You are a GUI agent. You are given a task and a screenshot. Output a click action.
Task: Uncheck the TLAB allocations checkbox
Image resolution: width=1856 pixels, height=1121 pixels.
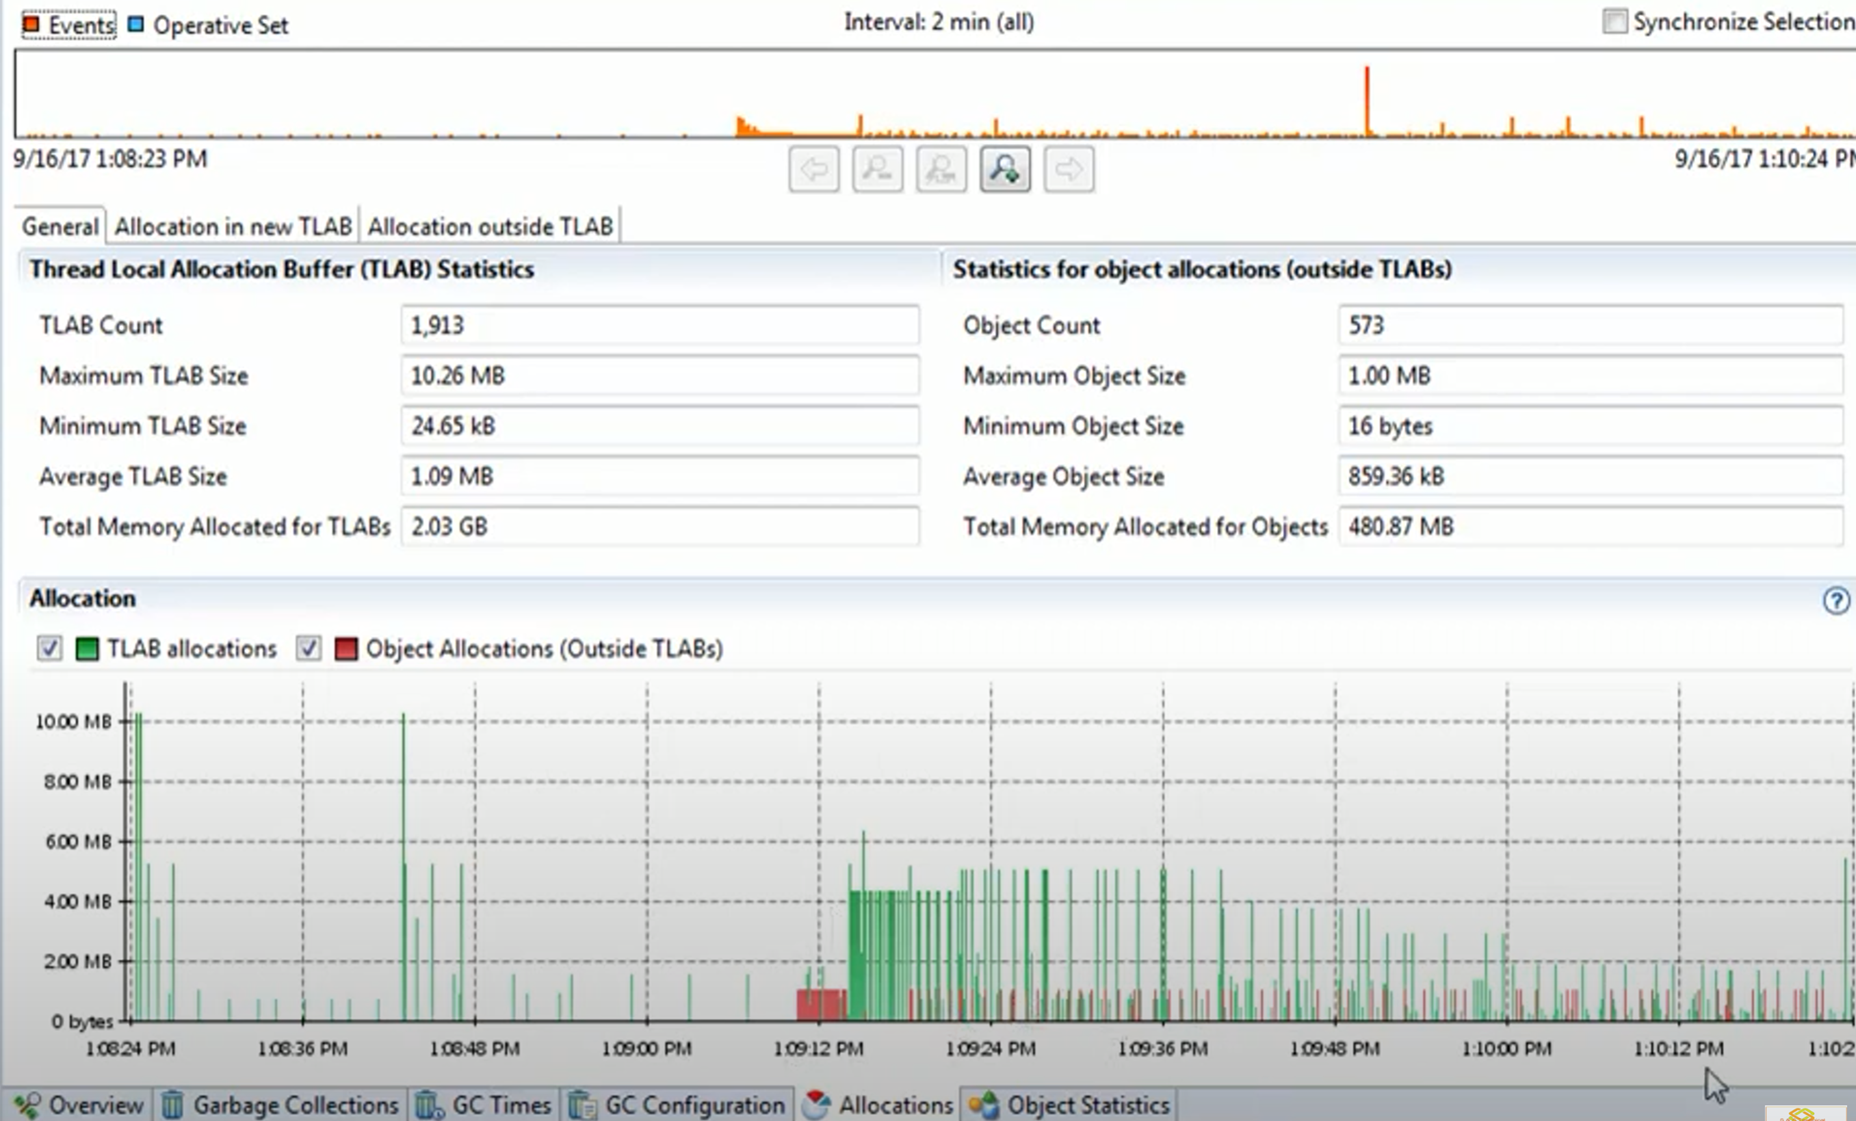49,649
